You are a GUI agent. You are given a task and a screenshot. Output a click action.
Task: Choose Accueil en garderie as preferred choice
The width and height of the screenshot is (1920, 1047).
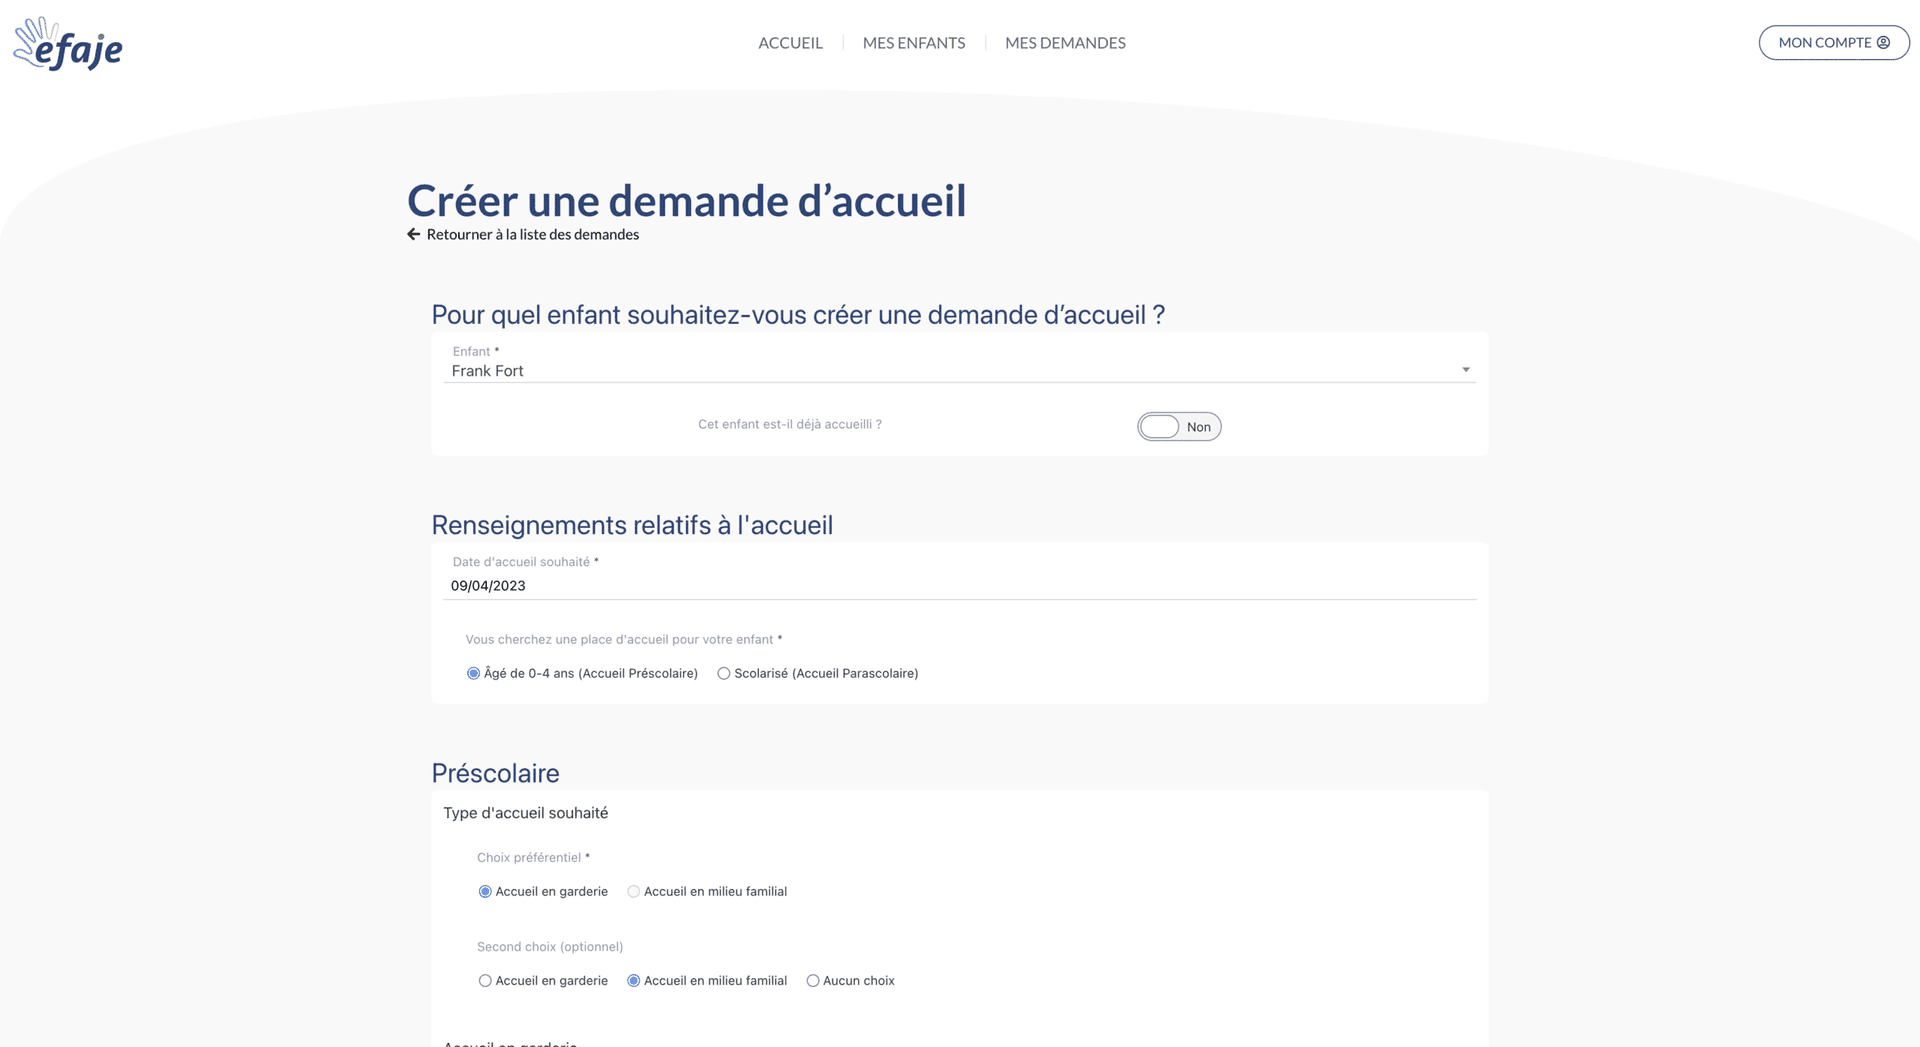coord(485,892)
